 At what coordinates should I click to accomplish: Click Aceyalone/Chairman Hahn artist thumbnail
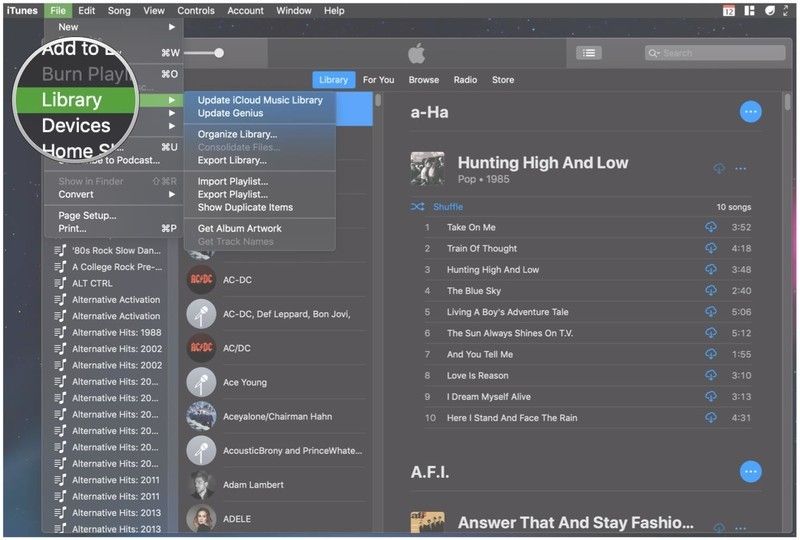coord(201,416)
